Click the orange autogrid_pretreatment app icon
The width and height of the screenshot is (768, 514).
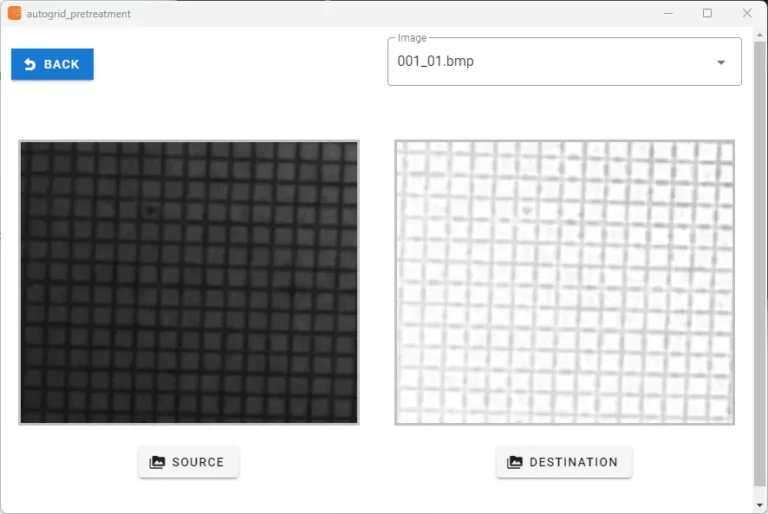point(15,13)
